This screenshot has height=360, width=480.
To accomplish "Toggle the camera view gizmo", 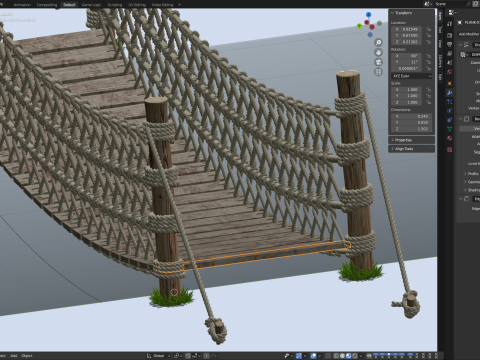I will (x=378, y=62).
